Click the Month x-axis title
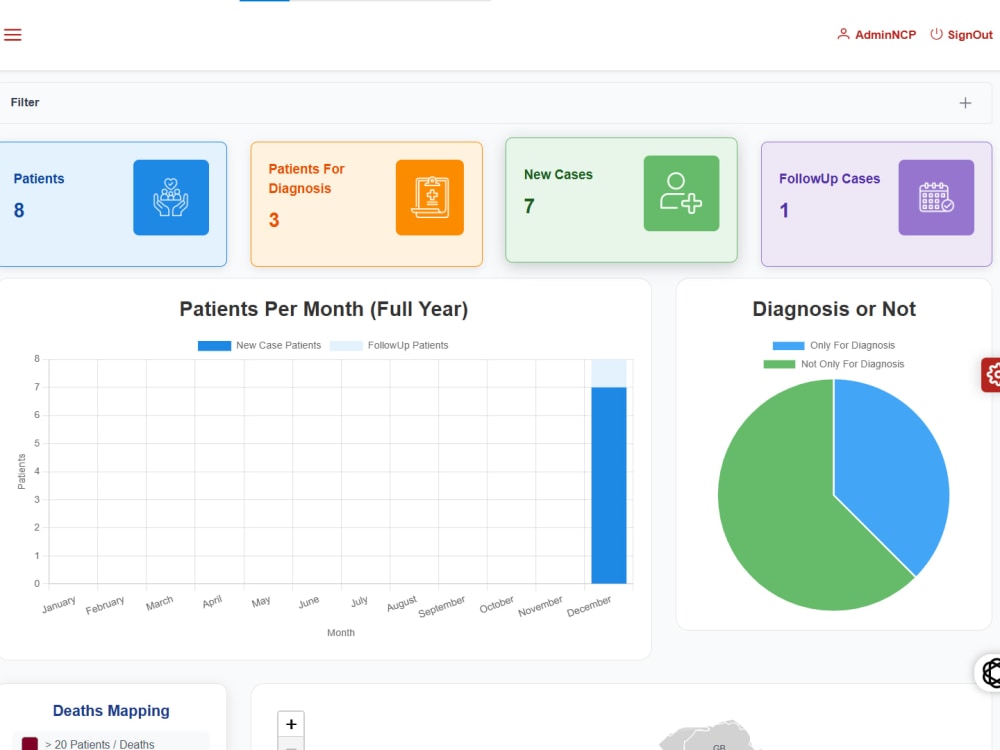Viewport: 1000px width, 750px height. point(341,633)
